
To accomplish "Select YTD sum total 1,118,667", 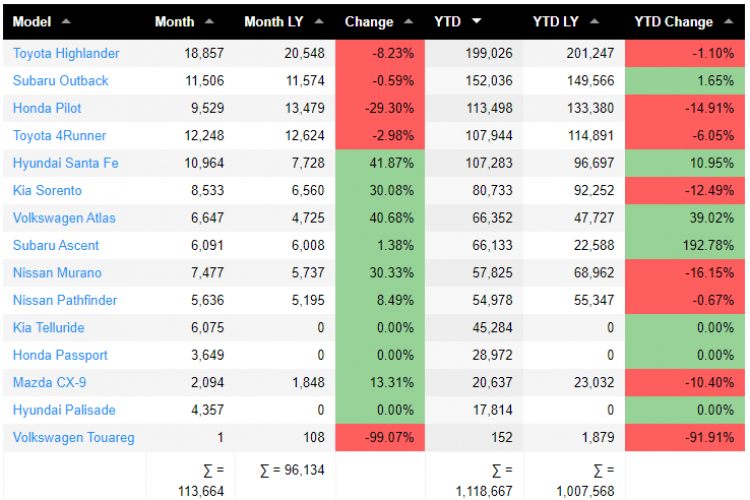I will (x=484, y=481).
